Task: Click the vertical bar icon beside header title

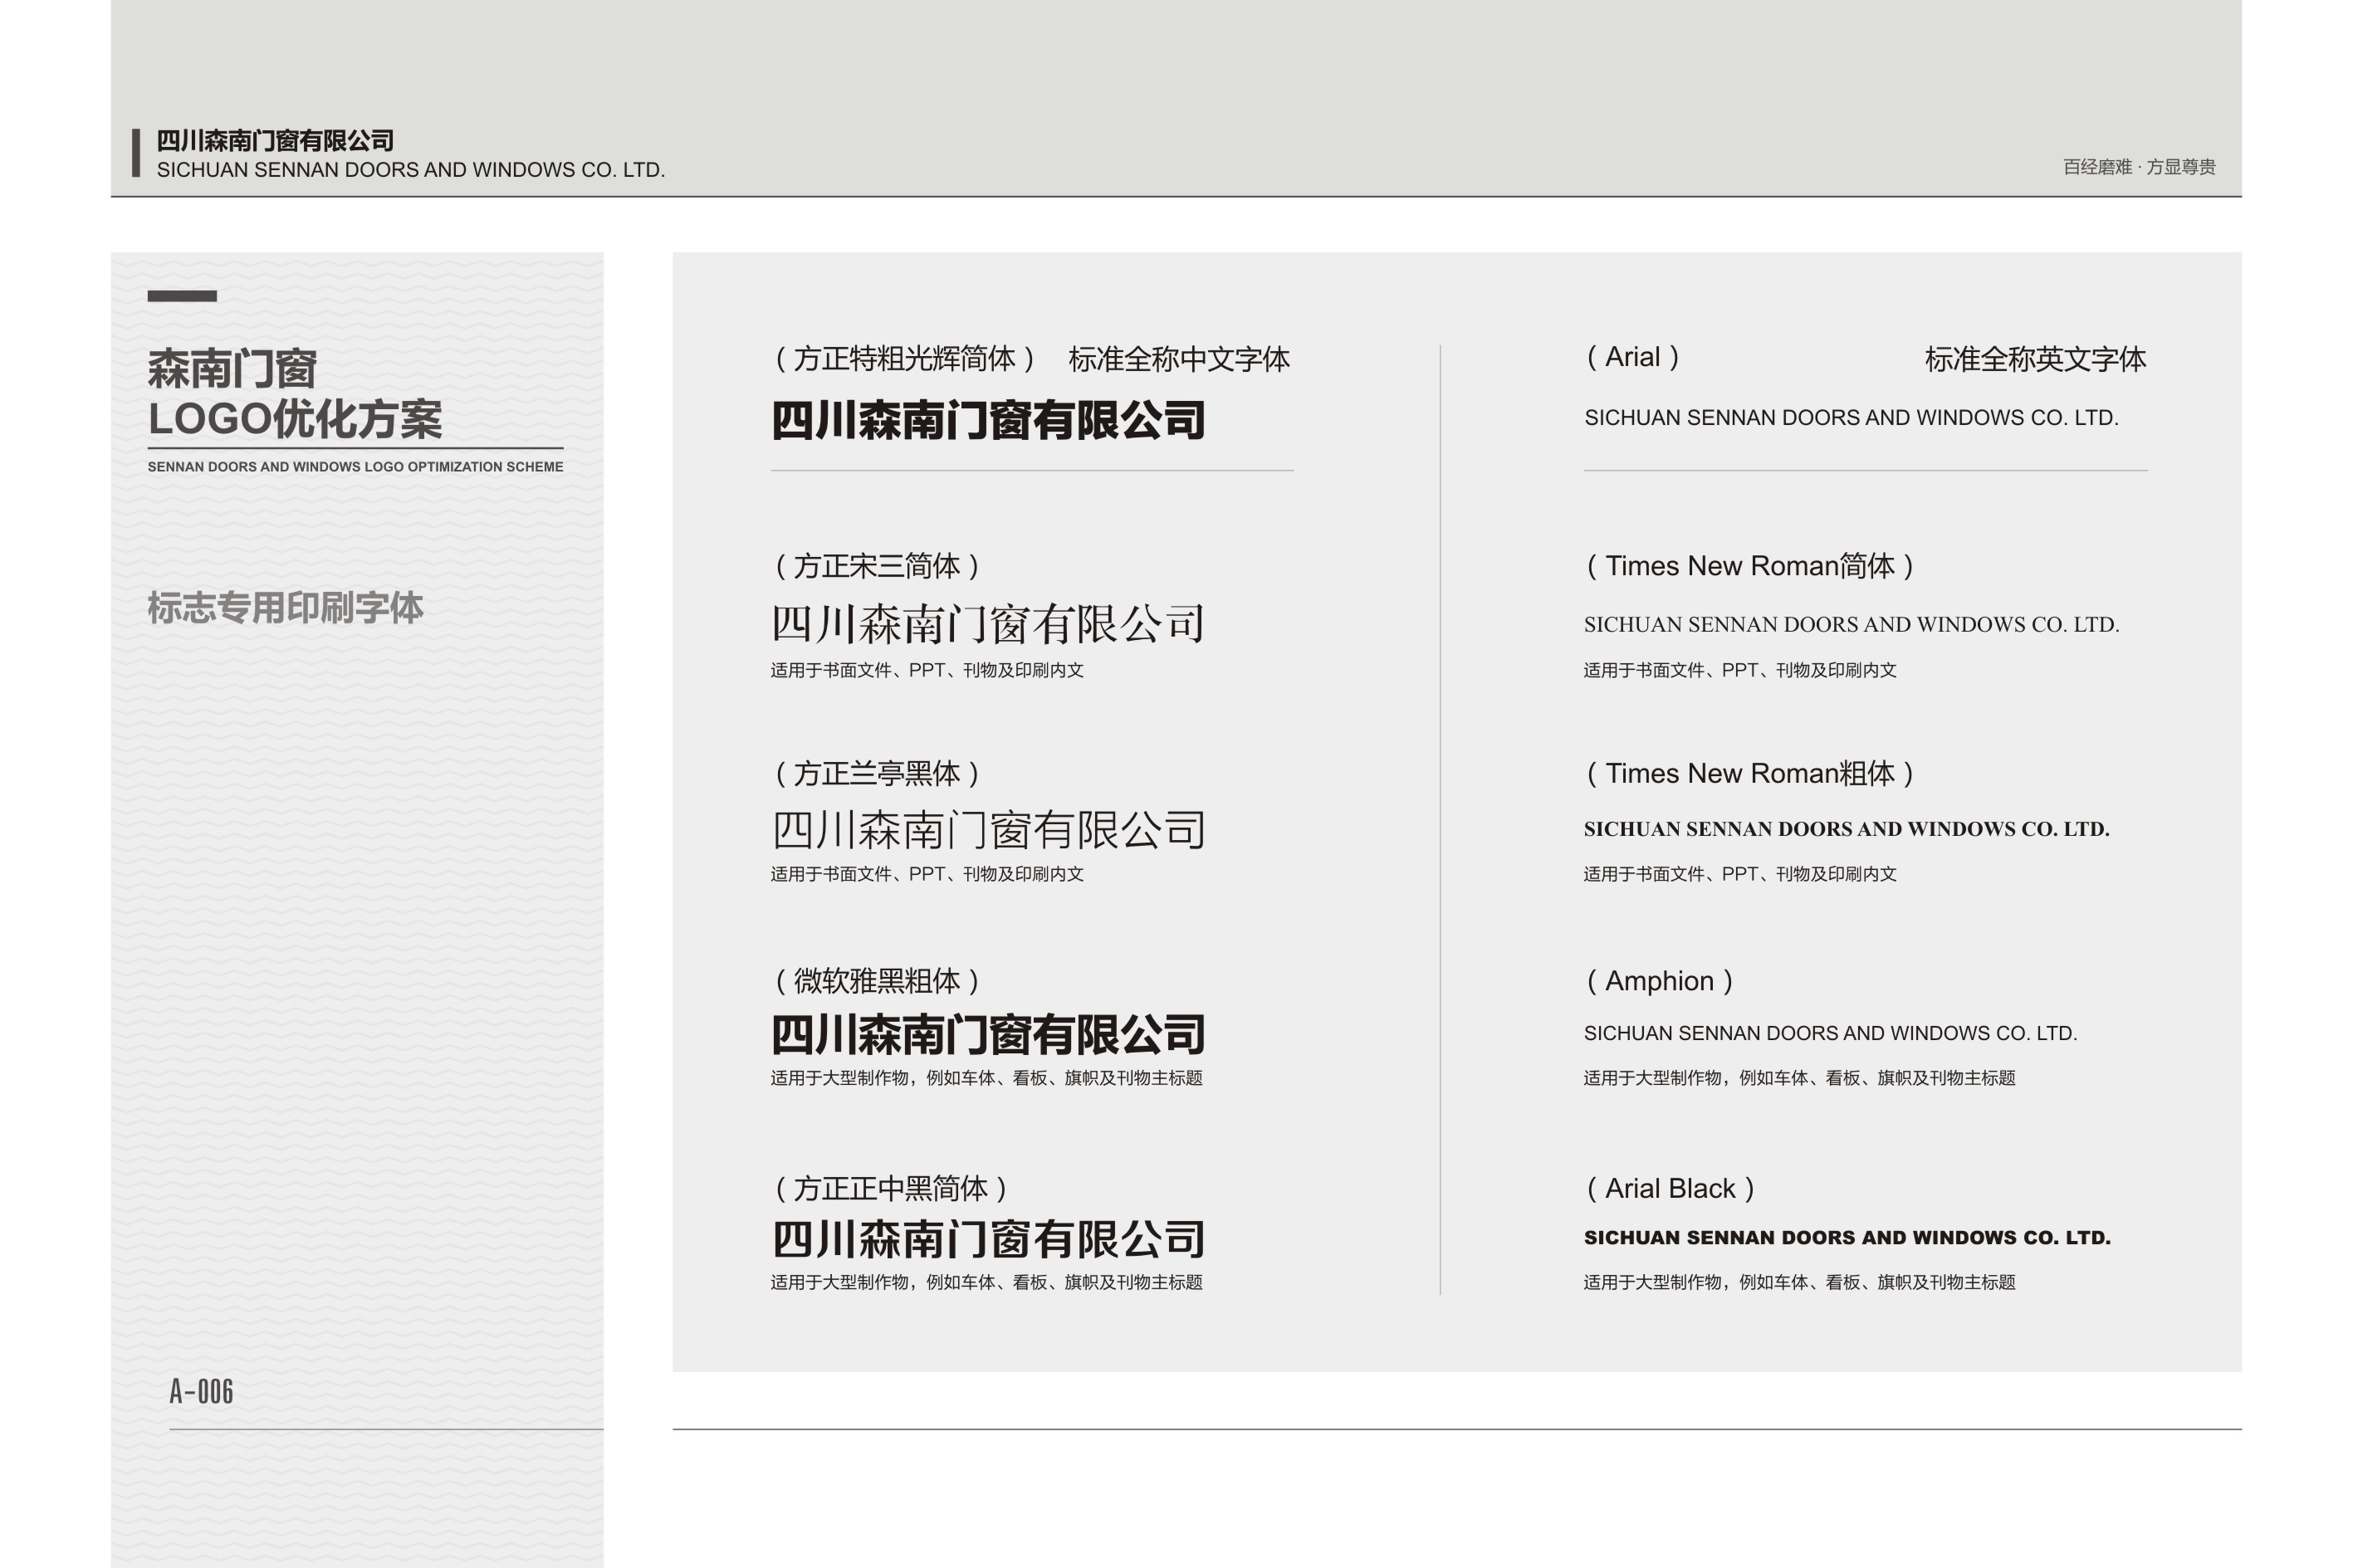Action: [136, 153]
